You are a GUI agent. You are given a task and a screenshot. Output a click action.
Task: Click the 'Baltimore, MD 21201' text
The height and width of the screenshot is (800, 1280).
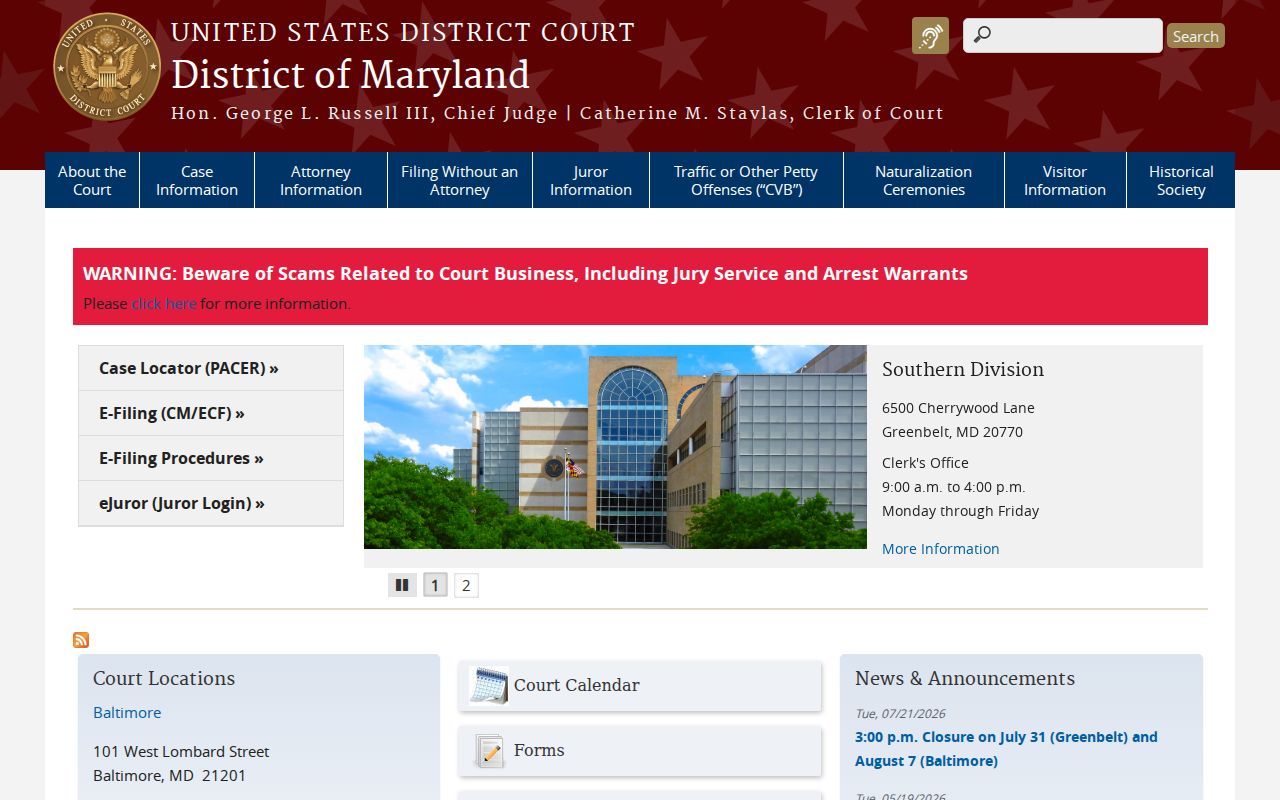[x=169, y=775]
